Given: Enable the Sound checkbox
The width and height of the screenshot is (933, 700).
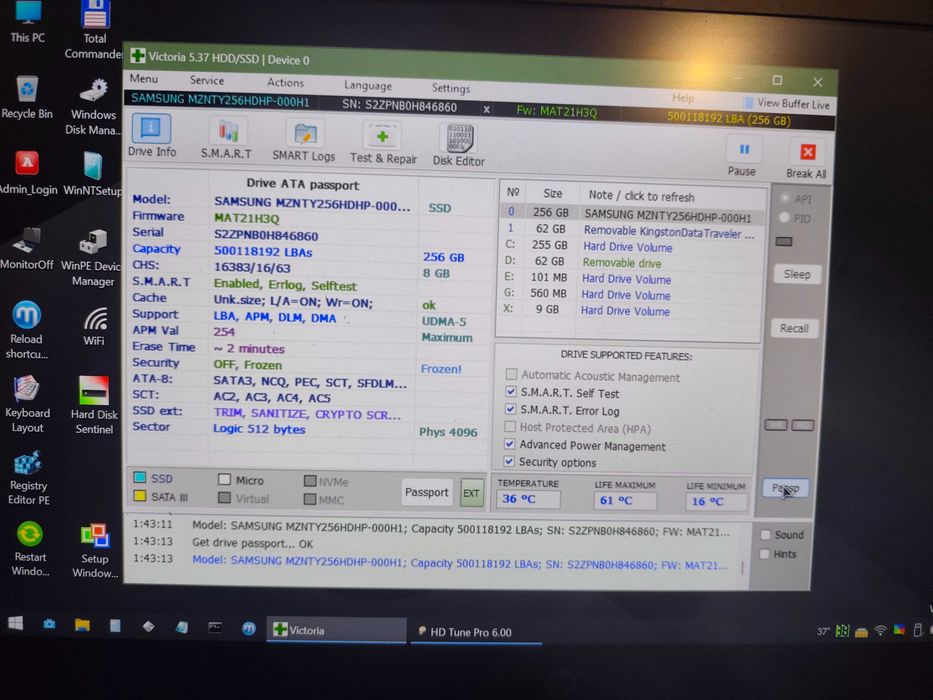Looking at the screenshot, I should pos(766,535).
